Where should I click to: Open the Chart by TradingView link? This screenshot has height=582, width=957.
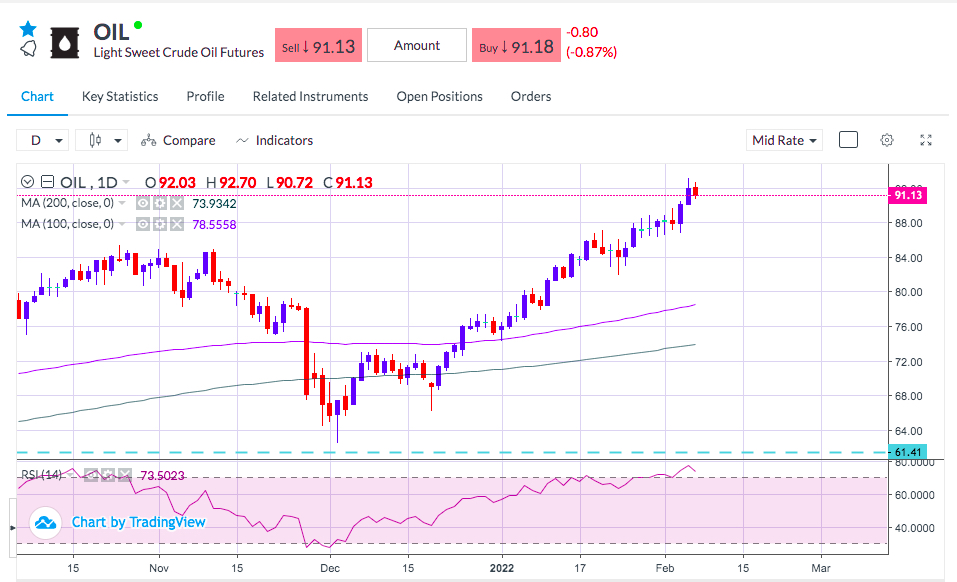(139, 522)
